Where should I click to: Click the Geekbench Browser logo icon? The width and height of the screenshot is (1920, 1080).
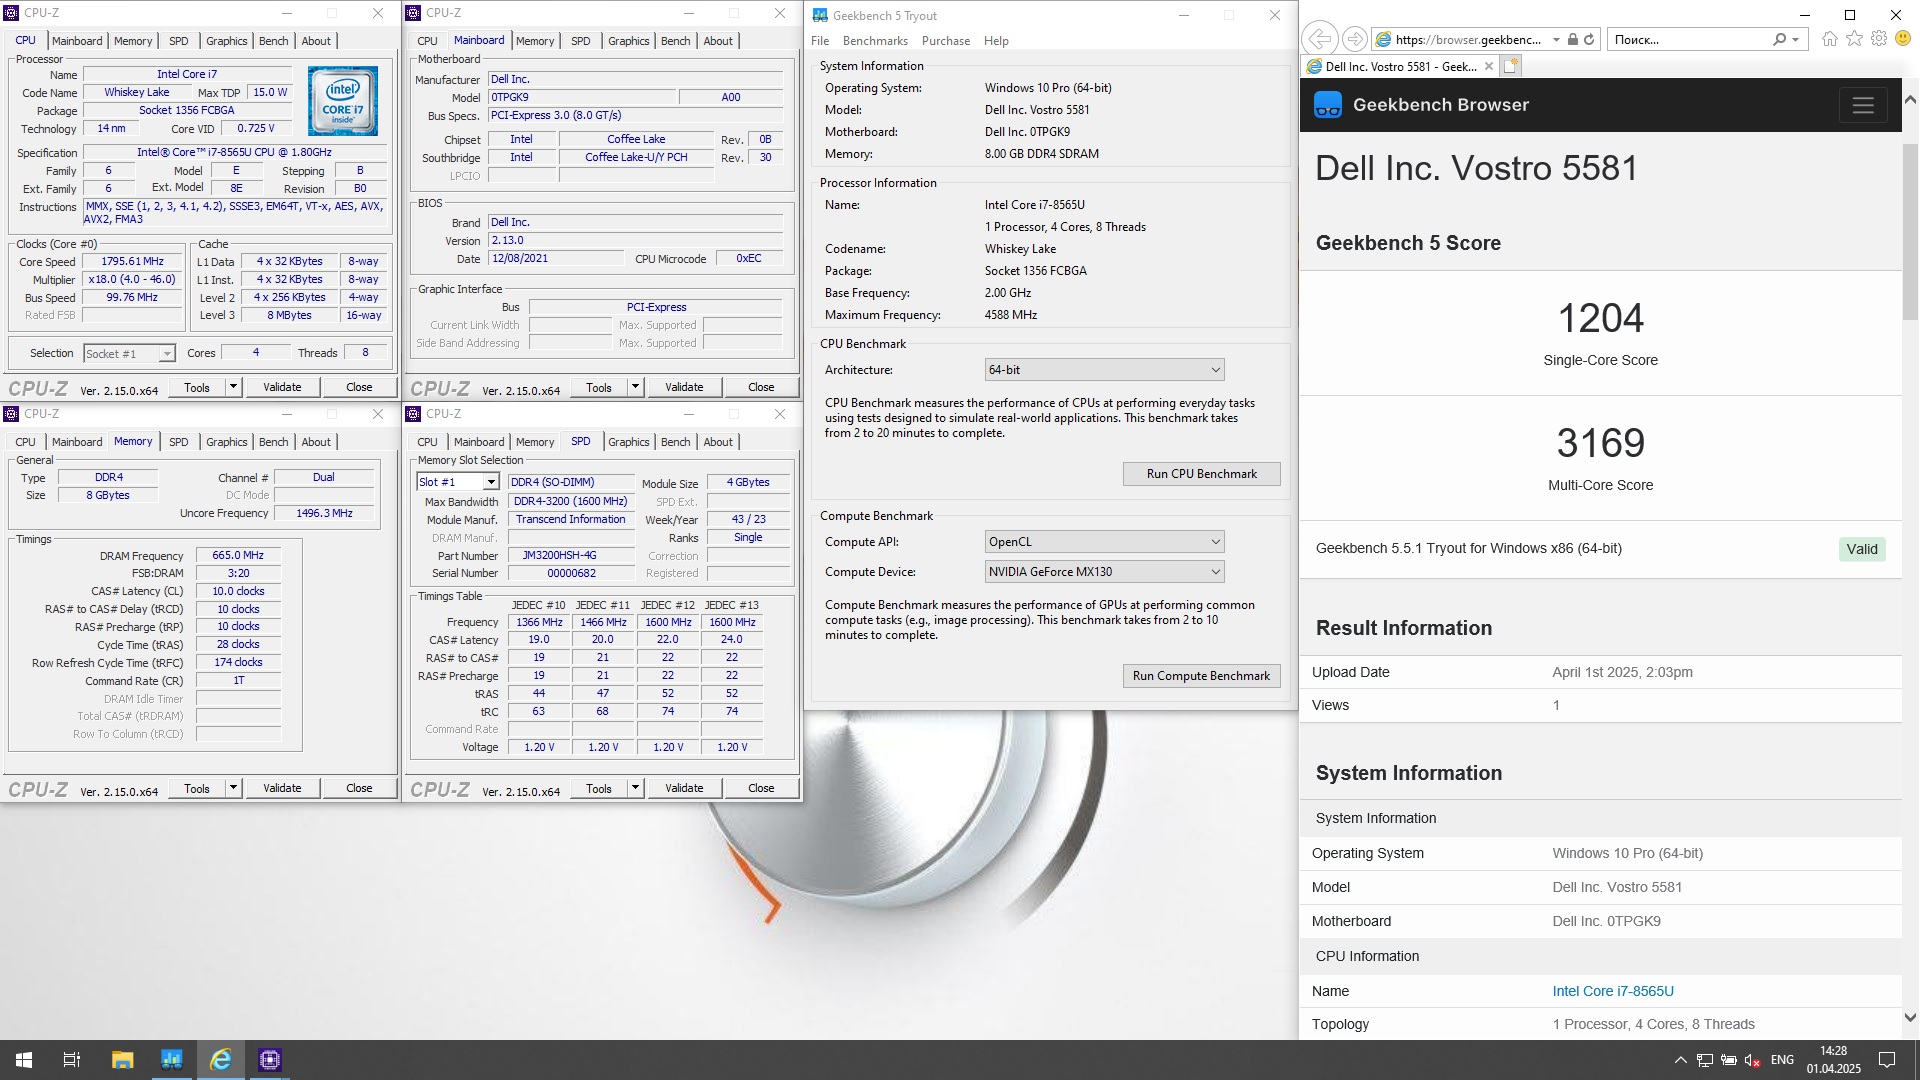point(1328,105)
